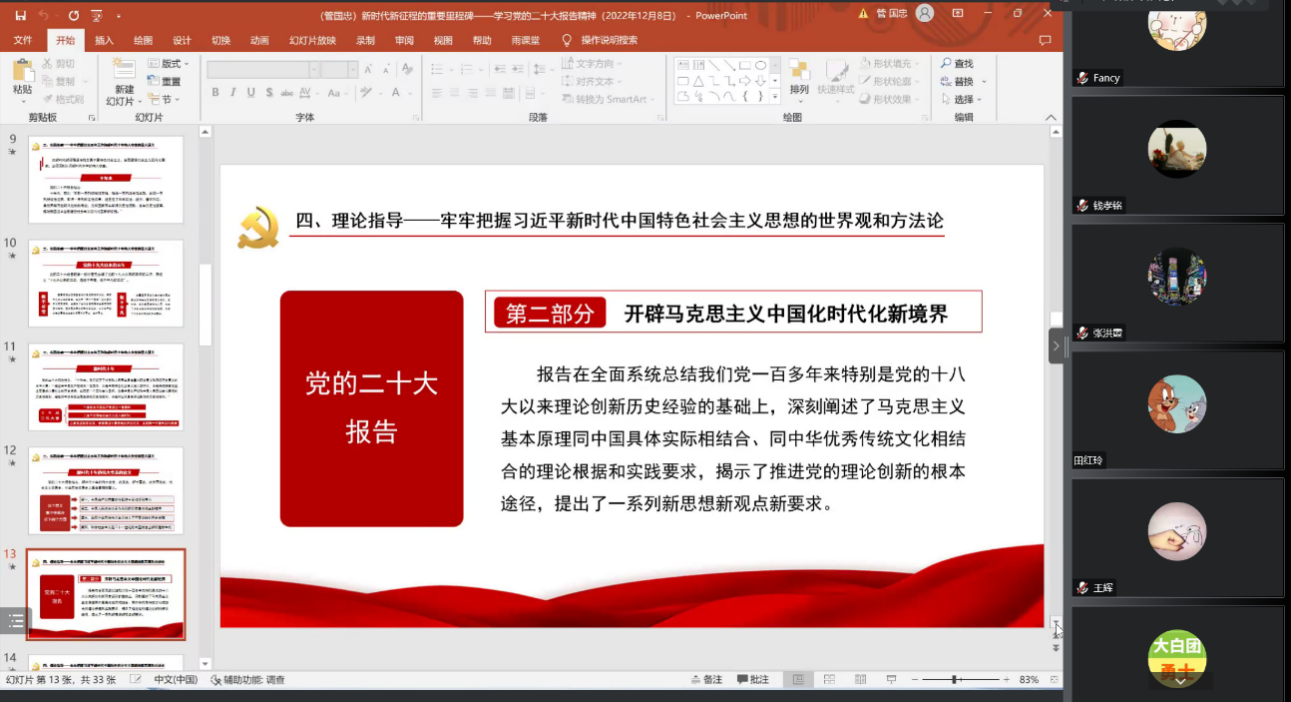Select the oval shape in shapes gallery
This screenshot has height=702, width=1291.
[x=760, y=65]
